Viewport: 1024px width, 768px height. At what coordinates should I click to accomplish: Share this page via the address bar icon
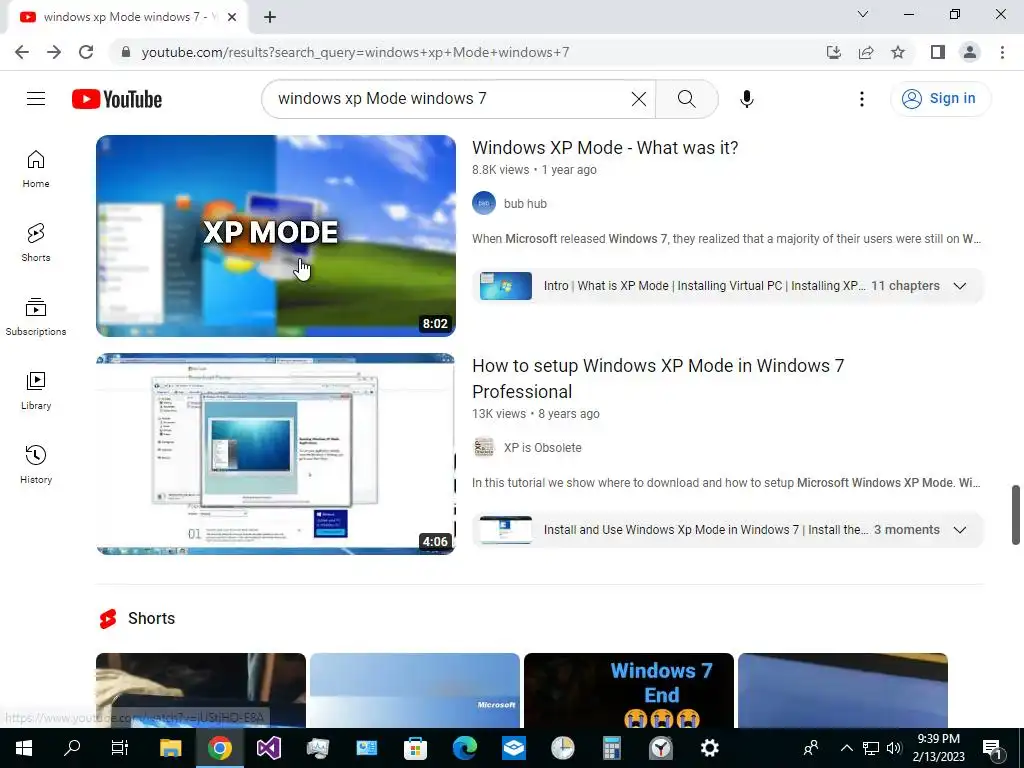(x=866, y=52)
